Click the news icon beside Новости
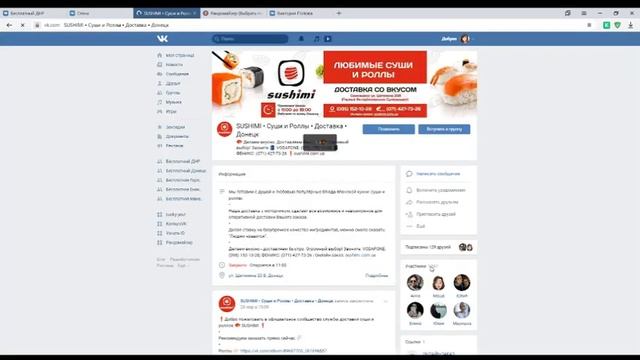The height and width of the screenshot is (360, 640). (x=160, y=64)
